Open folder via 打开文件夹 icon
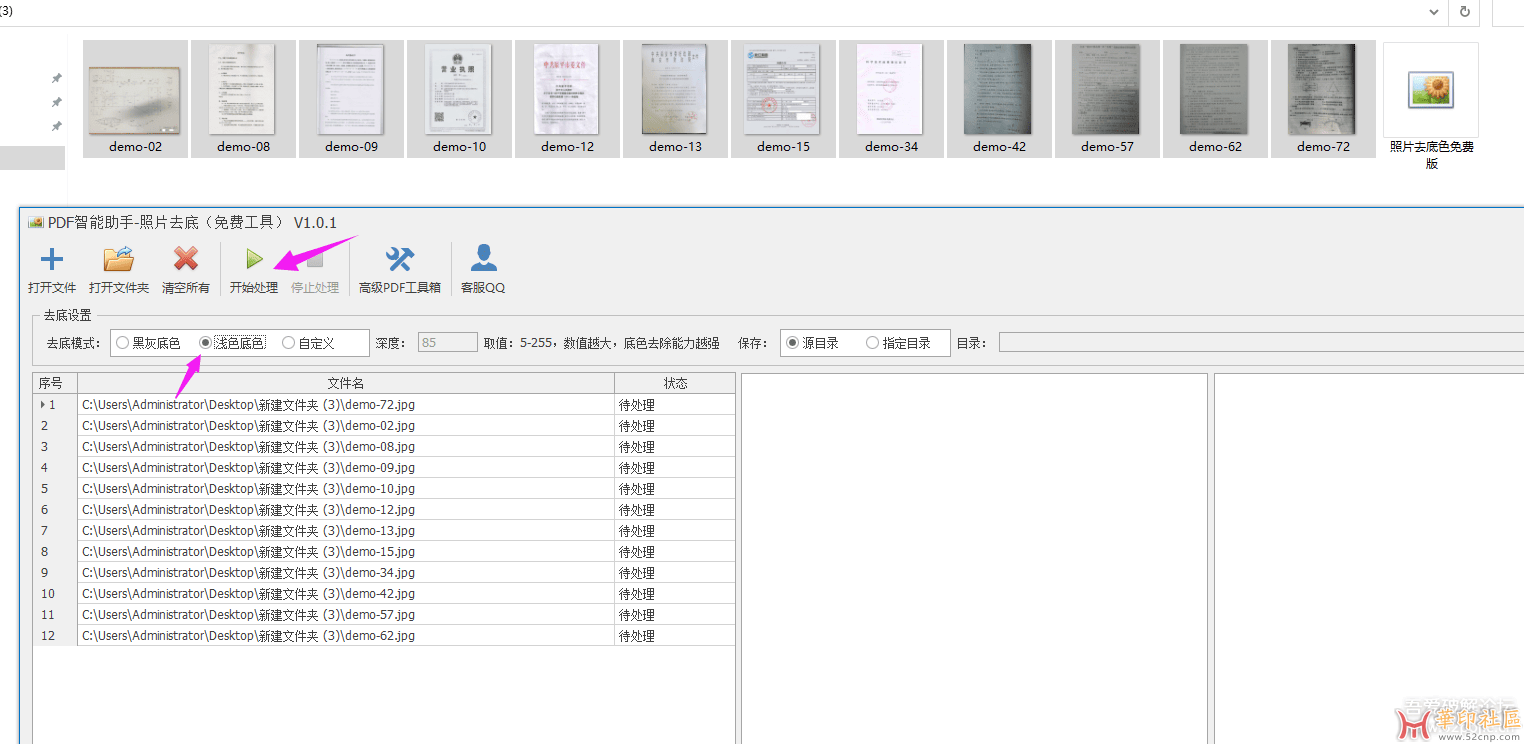 pyautogui.click(x=118, y=261)
